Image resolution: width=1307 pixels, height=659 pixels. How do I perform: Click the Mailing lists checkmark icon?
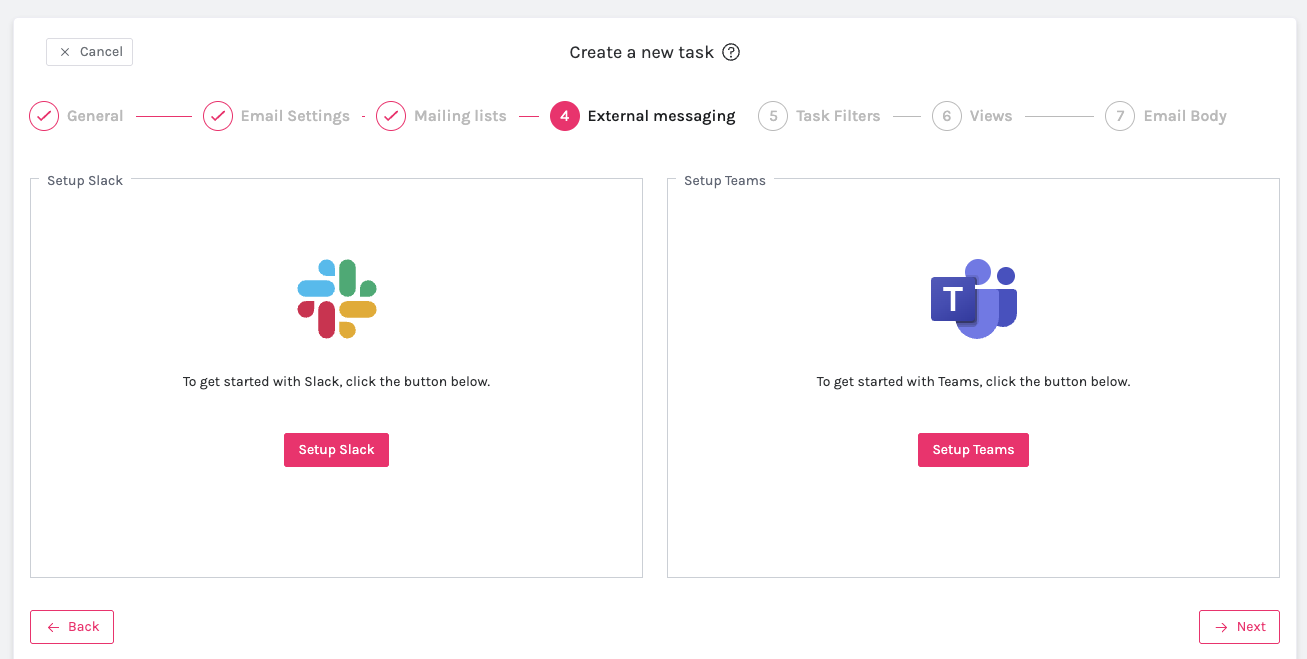click(391, 116)
